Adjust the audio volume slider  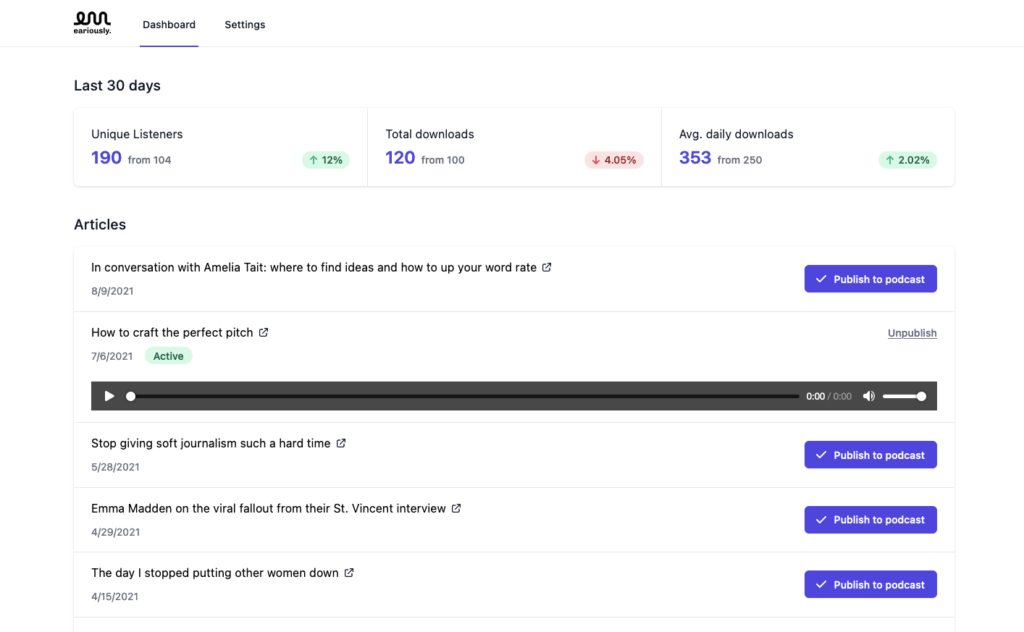click(903, 396)
